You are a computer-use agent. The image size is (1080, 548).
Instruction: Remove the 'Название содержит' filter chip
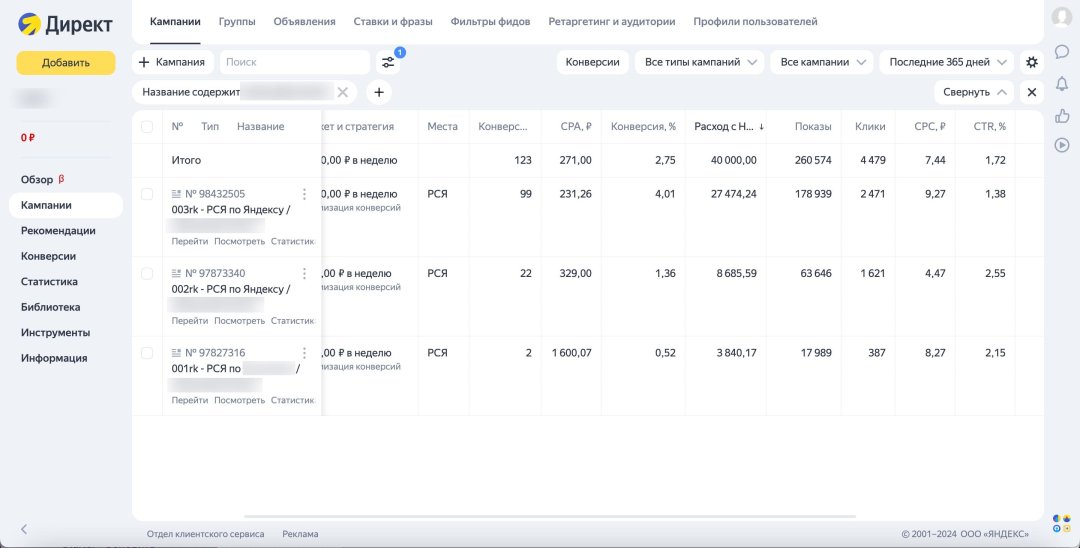click(x=343, y=92)
